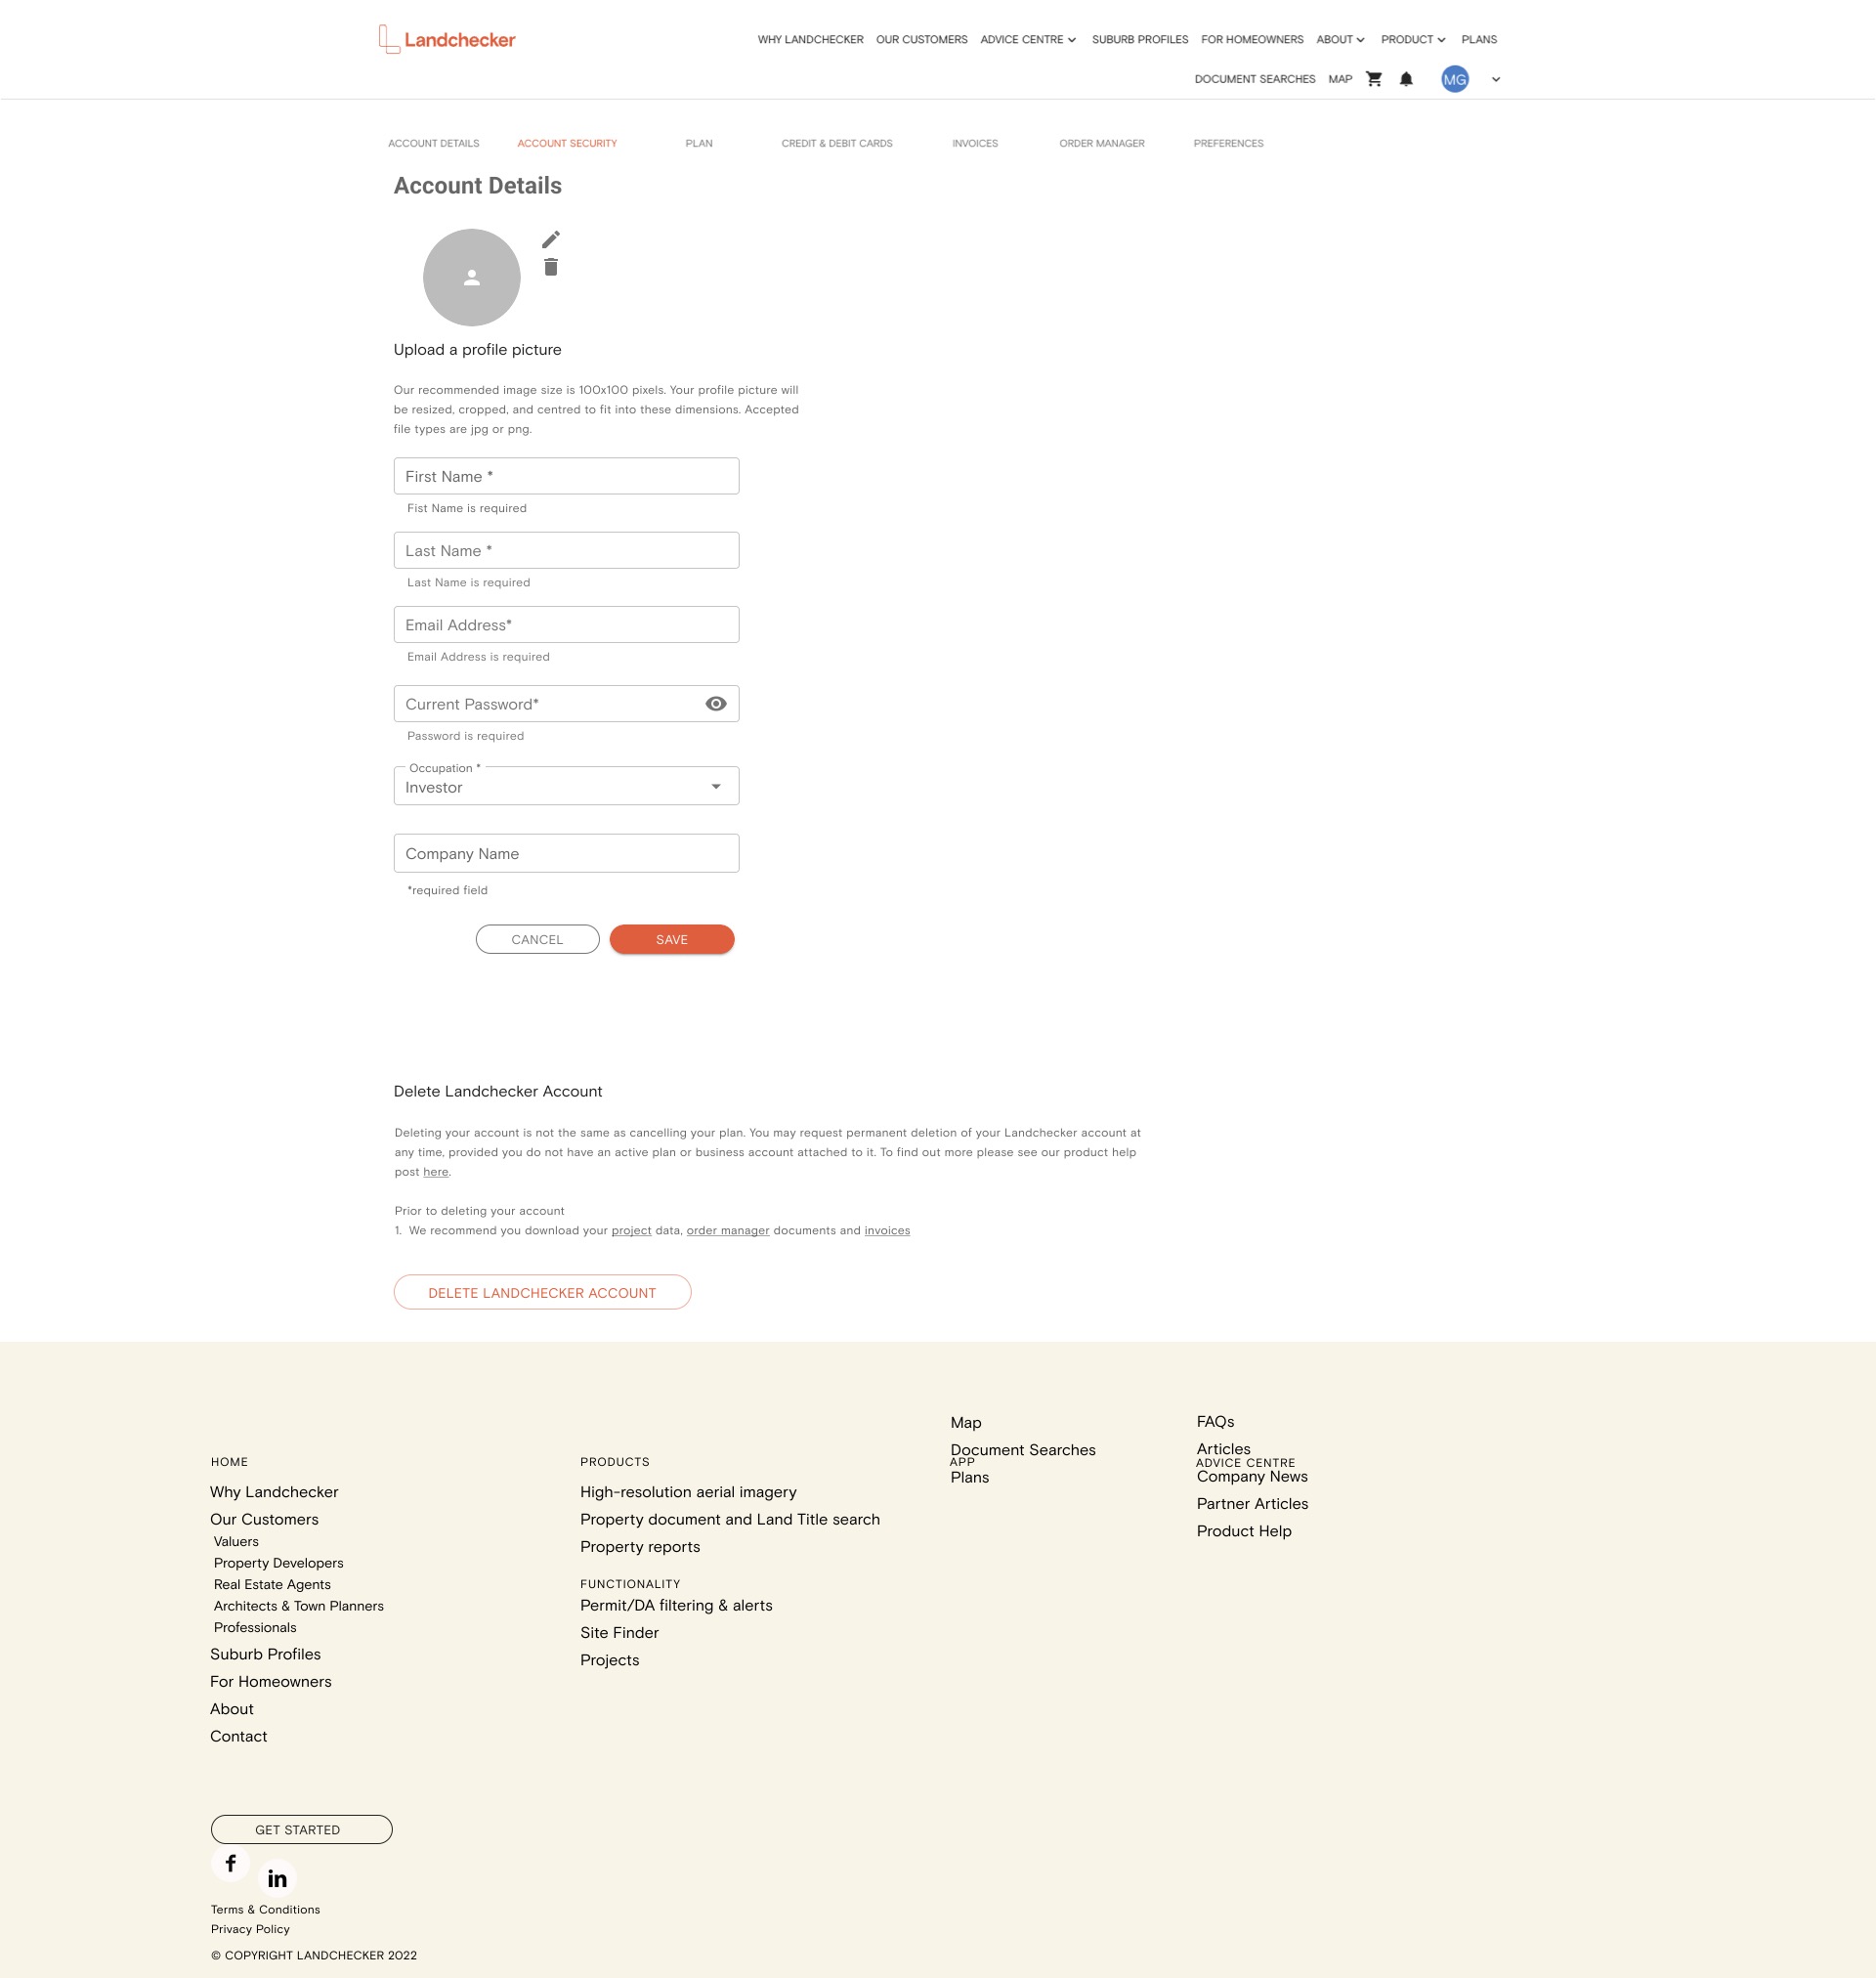Switch to Plan tab
The height and width of the screenshot is (1978, 1876).
(699, 143)
